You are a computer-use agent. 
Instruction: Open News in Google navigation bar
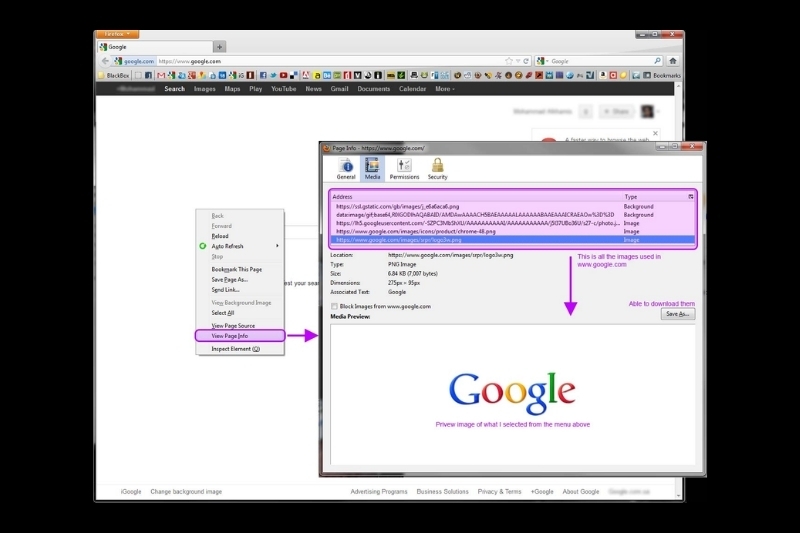click(x=313, y=89)
